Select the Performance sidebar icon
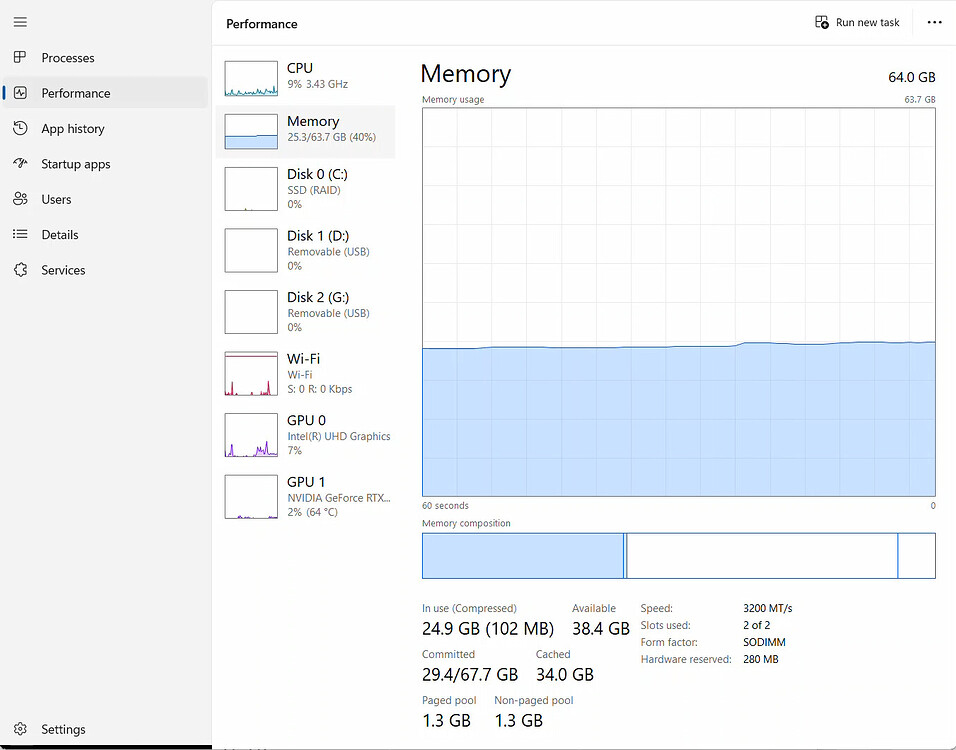 point(20,92)
